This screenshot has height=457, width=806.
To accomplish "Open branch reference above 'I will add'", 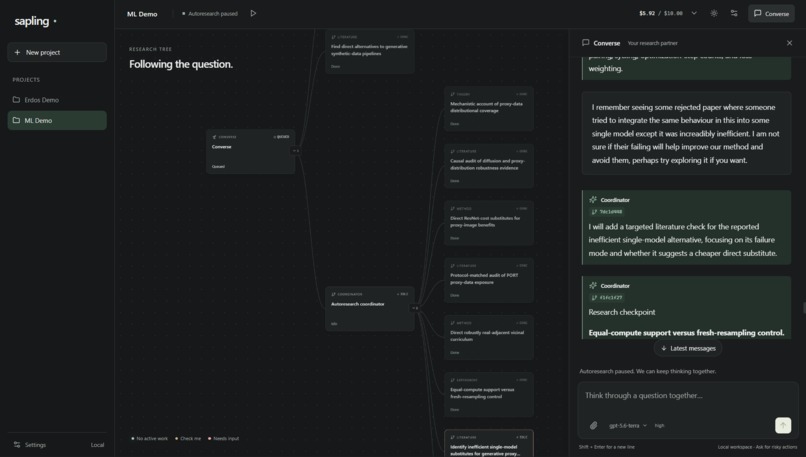I will coord(607,212).
